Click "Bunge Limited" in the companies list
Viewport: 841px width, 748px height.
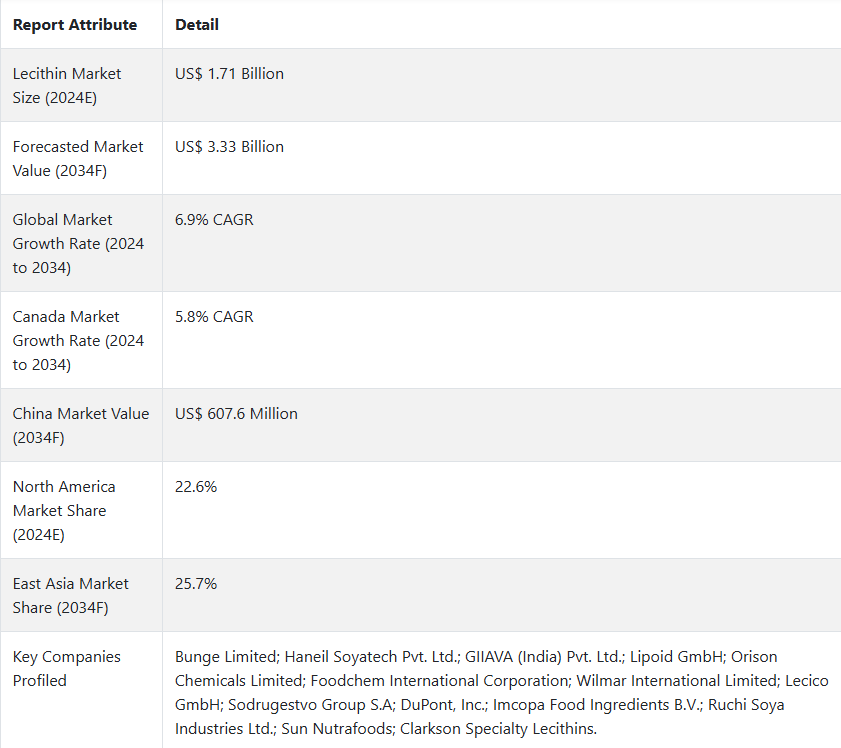tap(226, 657)
